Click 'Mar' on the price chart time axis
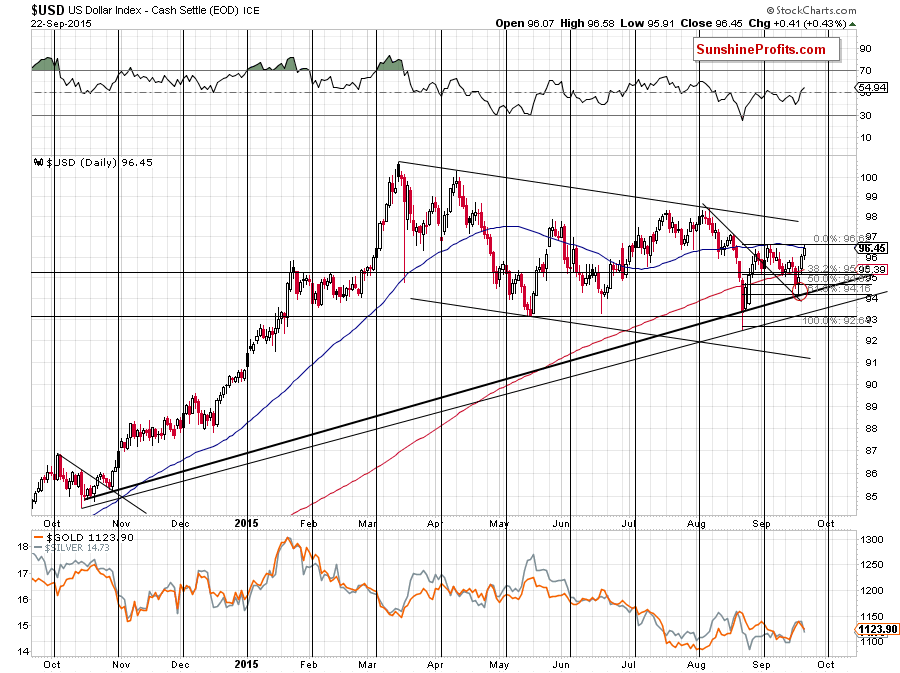Viewport: 900px width, 673px height. click(367, 524)
